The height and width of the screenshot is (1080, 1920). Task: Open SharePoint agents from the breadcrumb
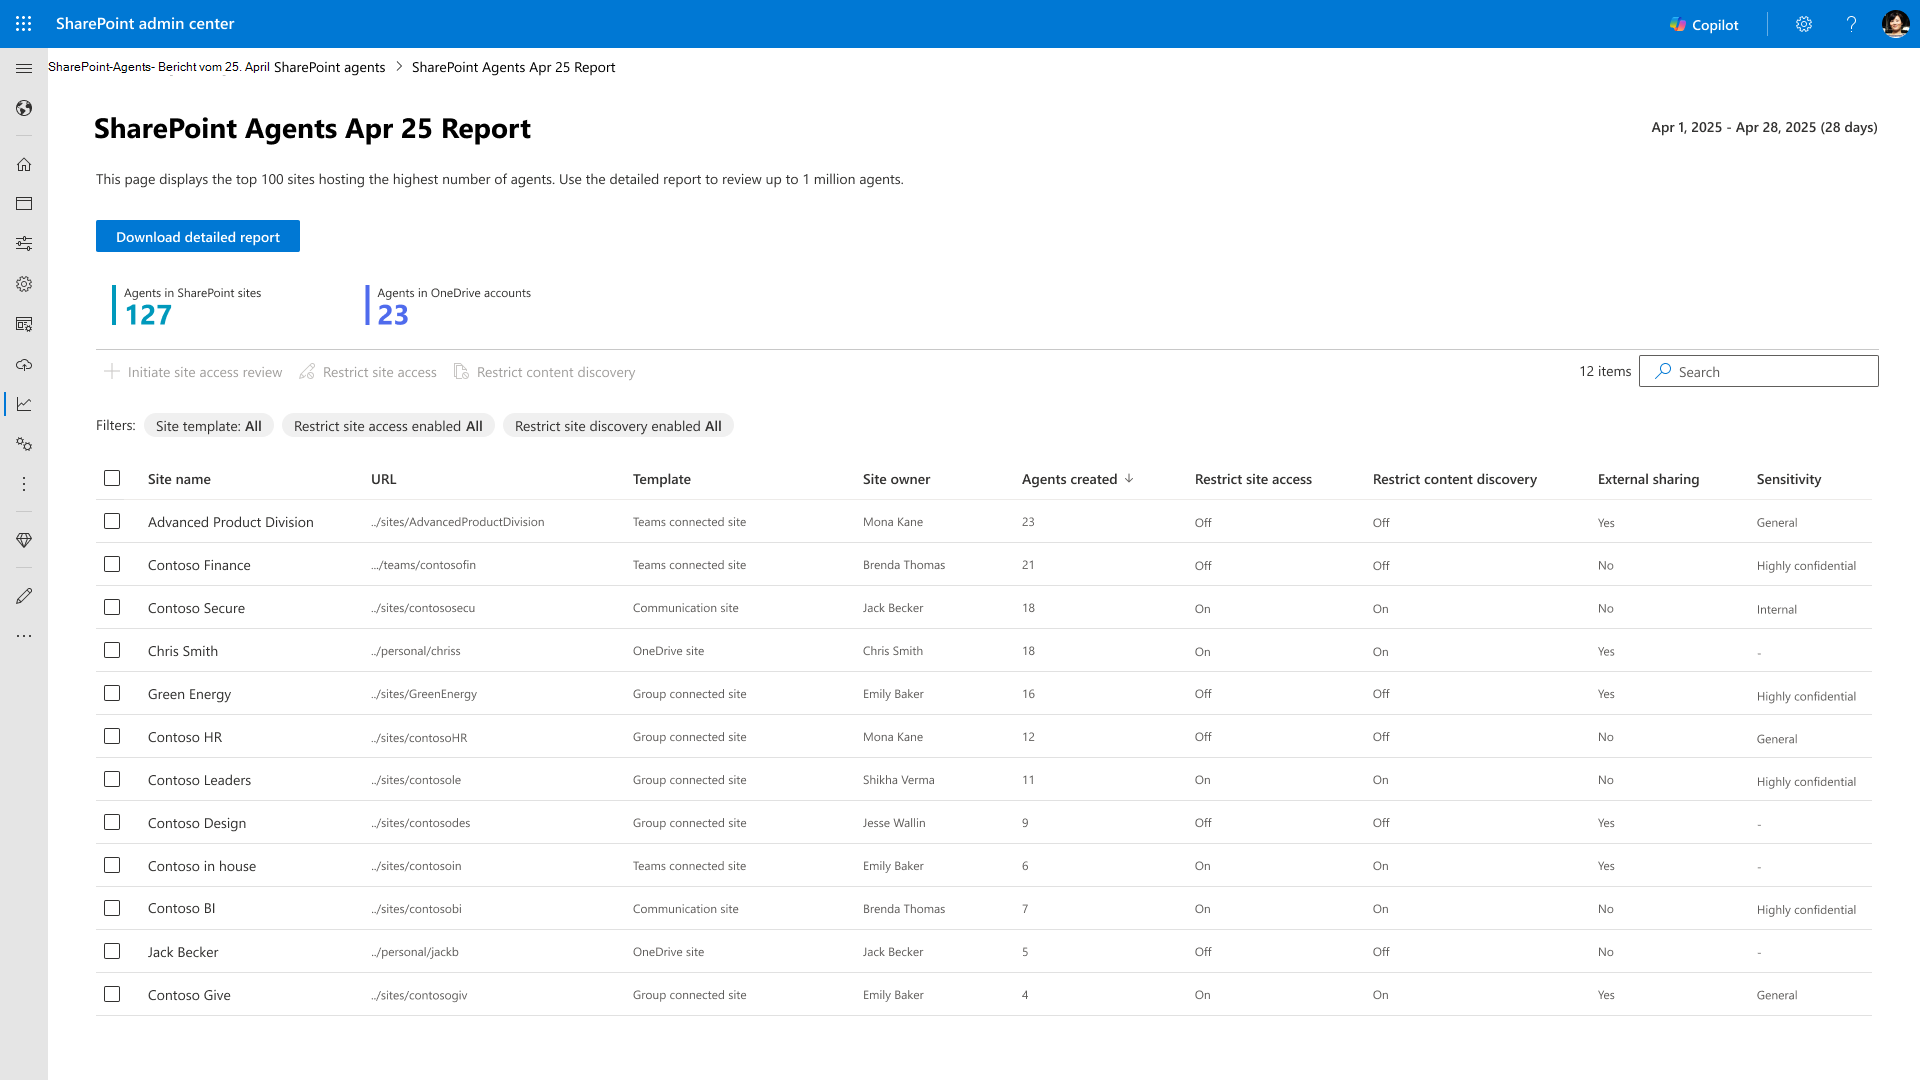click(x=328, y=67)
